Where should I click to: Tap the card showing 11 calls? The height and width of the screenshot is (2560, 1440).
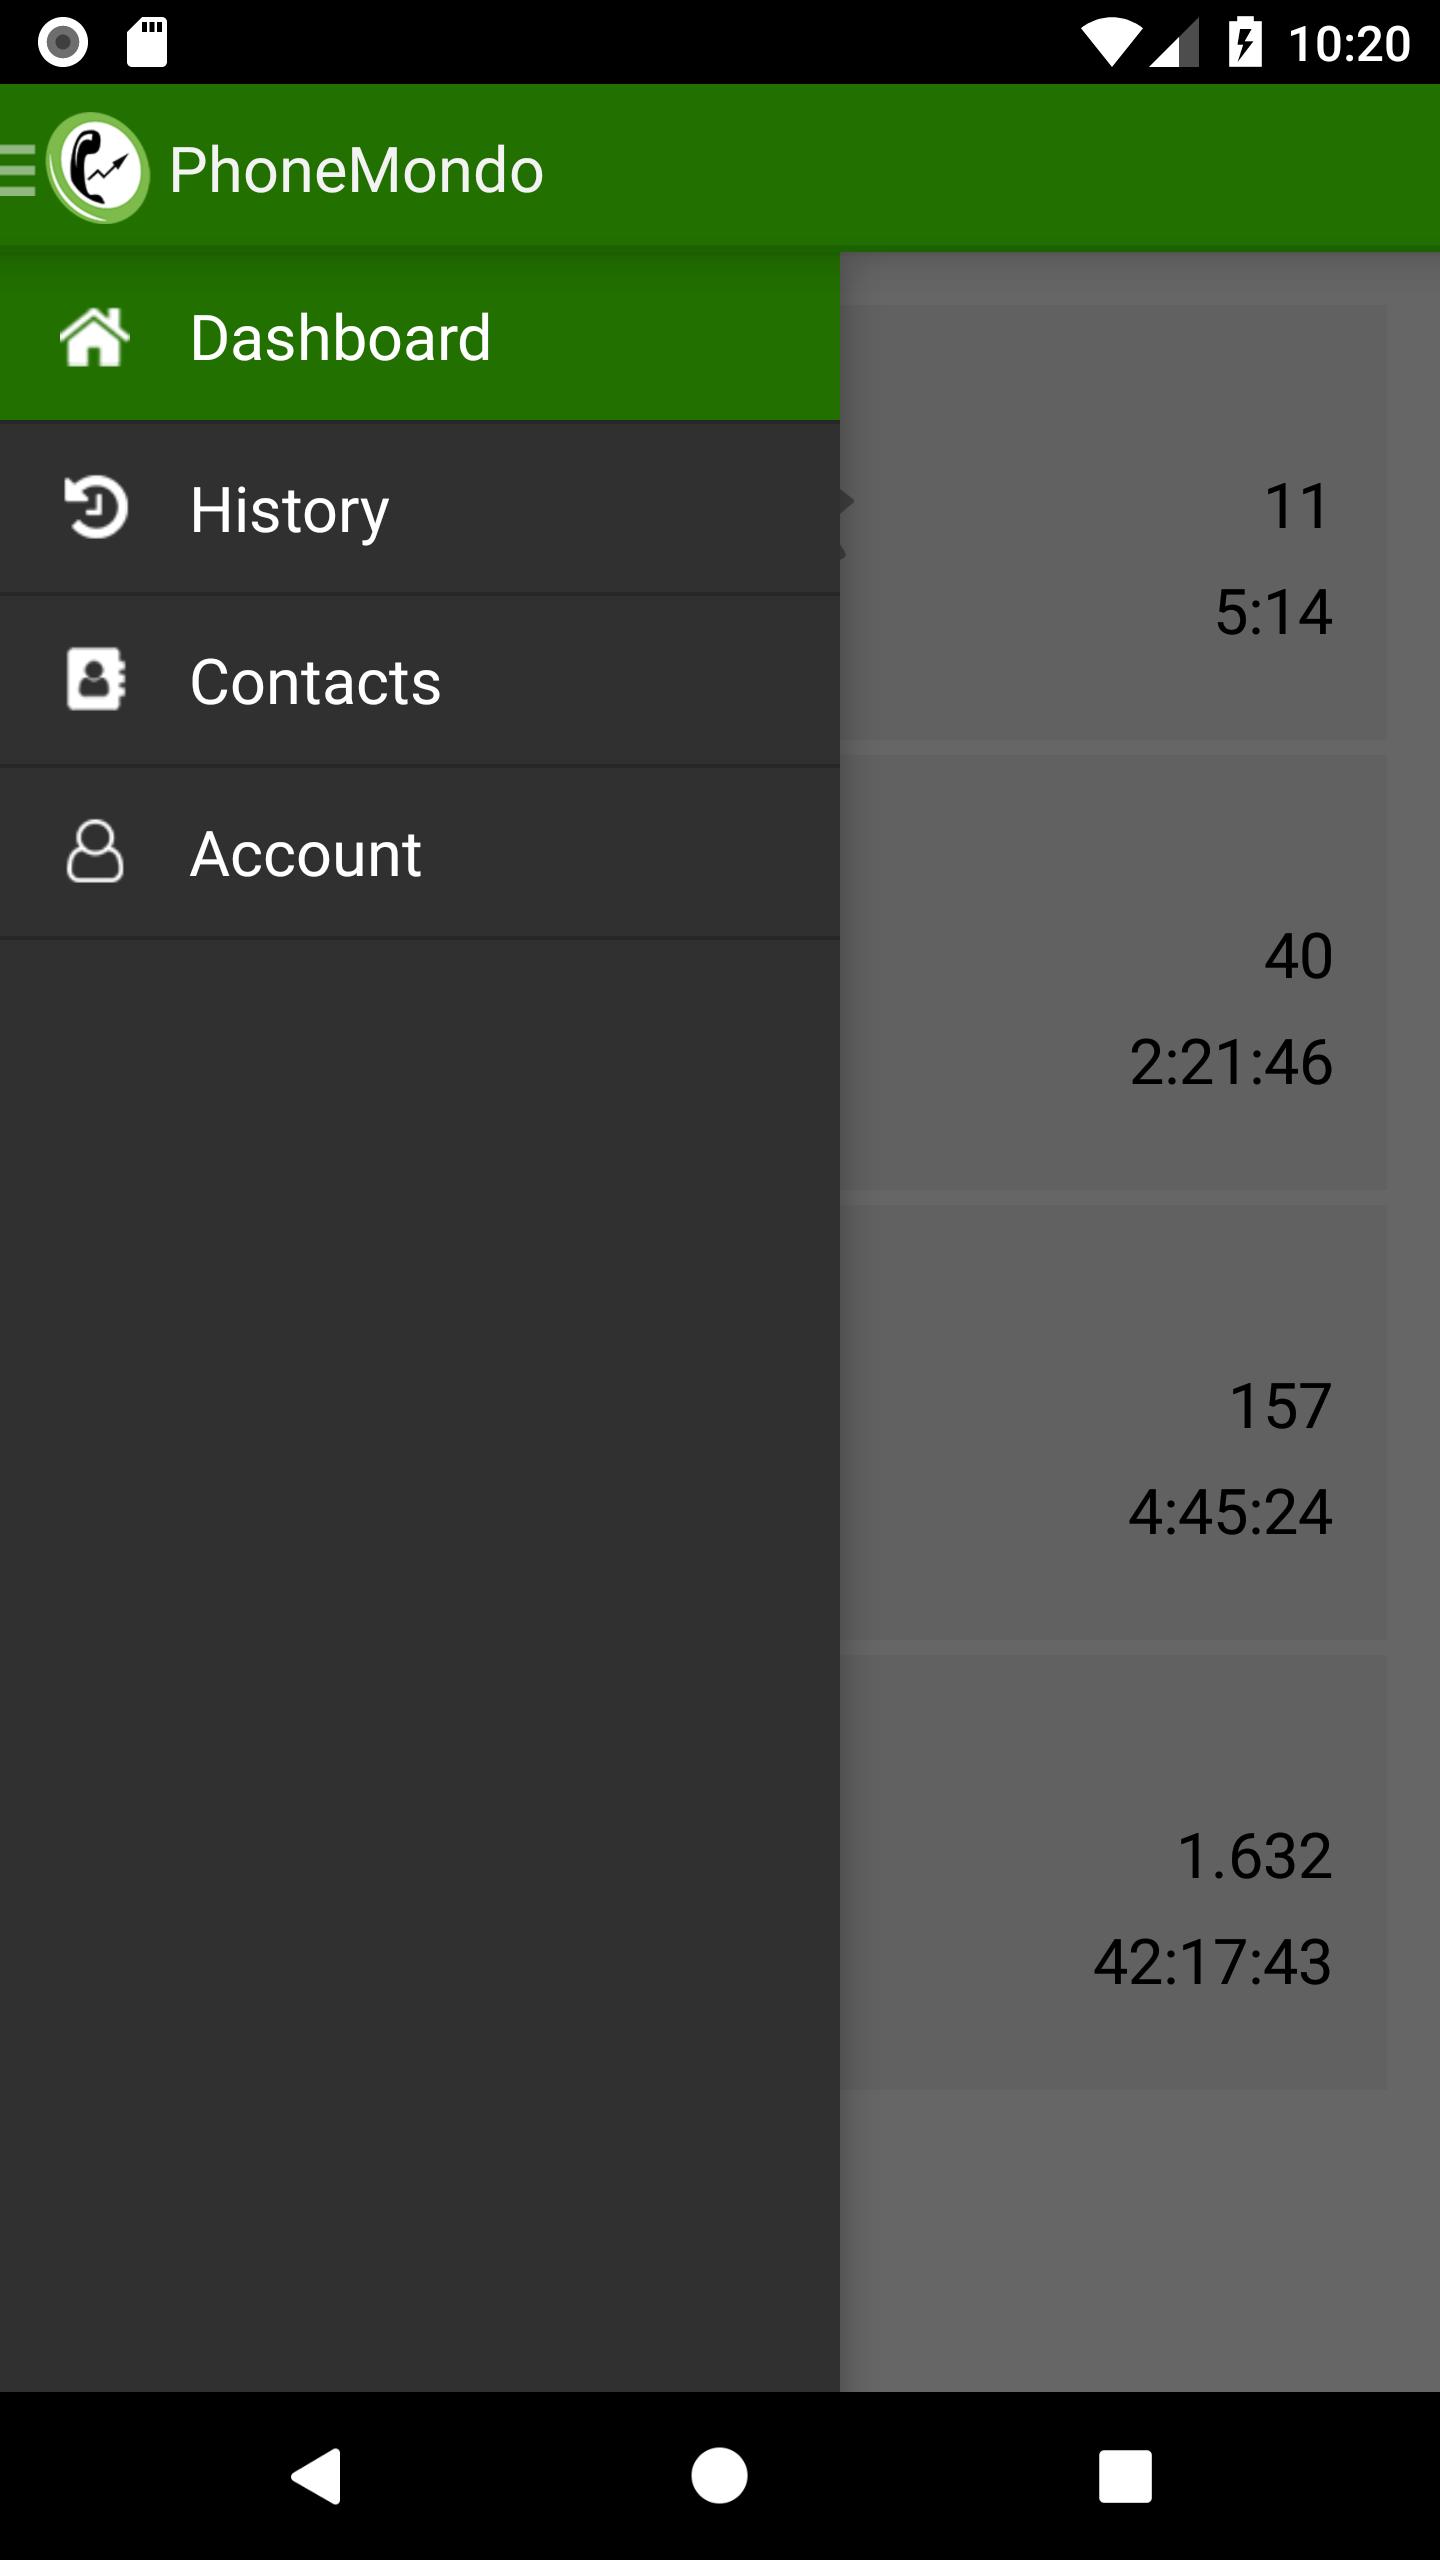click(1113, 522)
